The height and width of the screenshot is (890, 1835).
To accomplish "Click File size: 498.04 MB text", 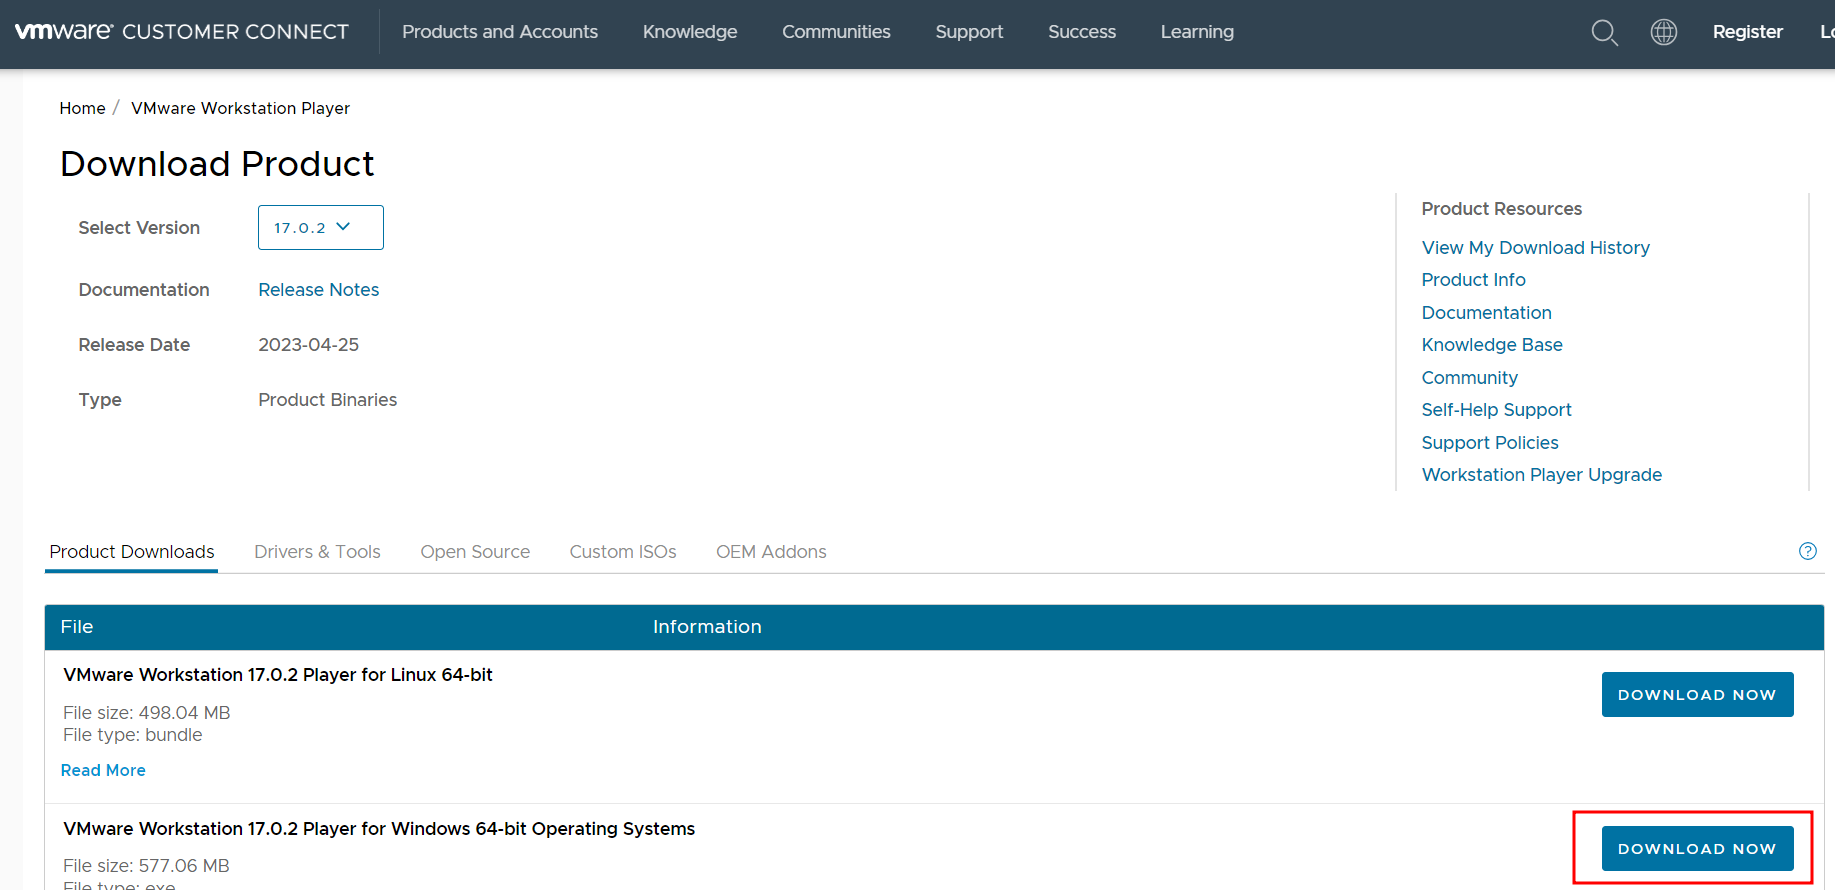I will (147, 713).
